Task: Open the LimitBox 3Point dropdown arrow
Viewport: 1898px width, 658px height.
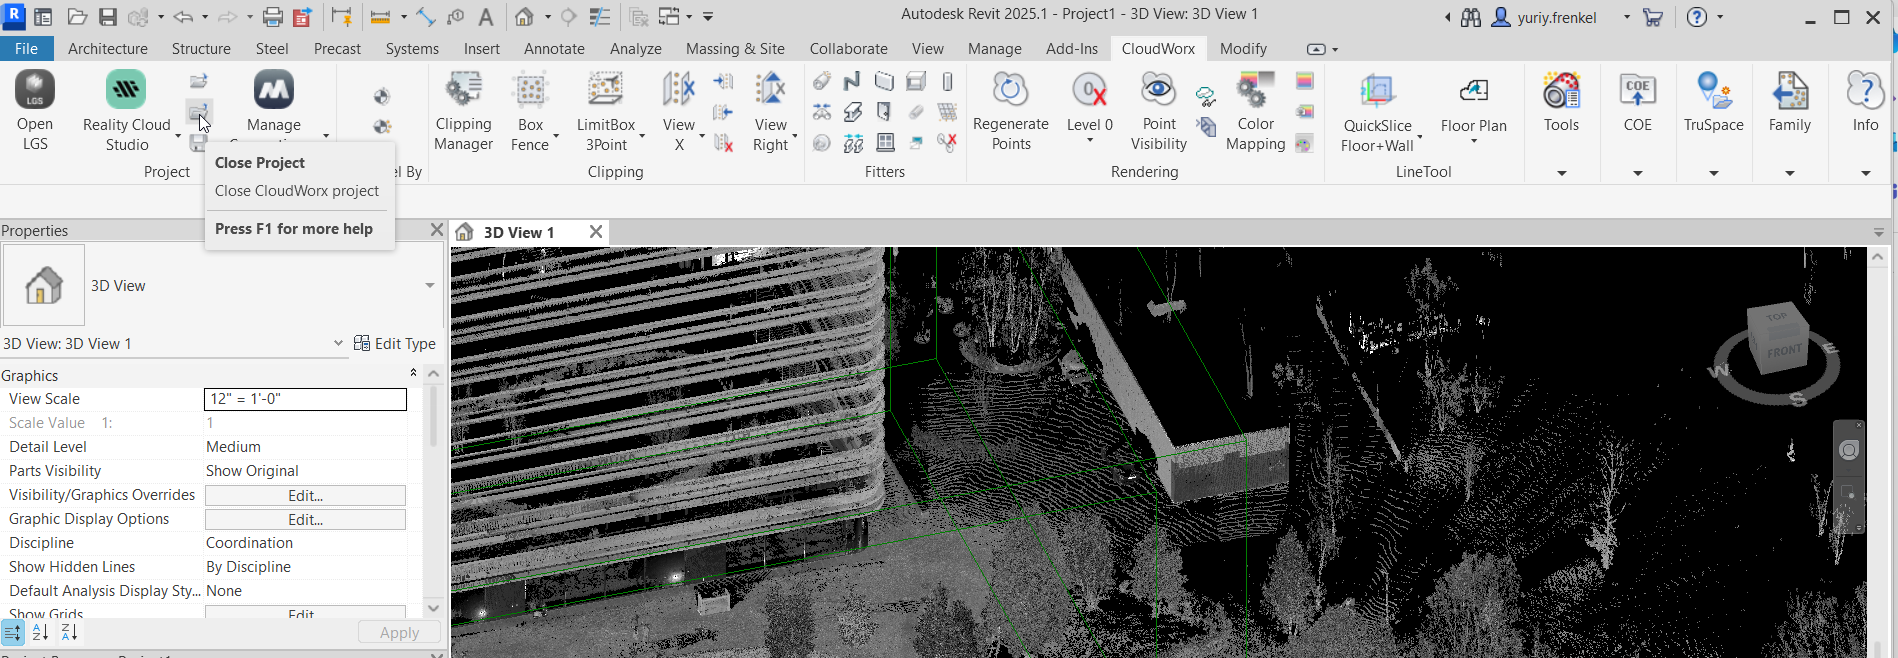Action: 641,135
